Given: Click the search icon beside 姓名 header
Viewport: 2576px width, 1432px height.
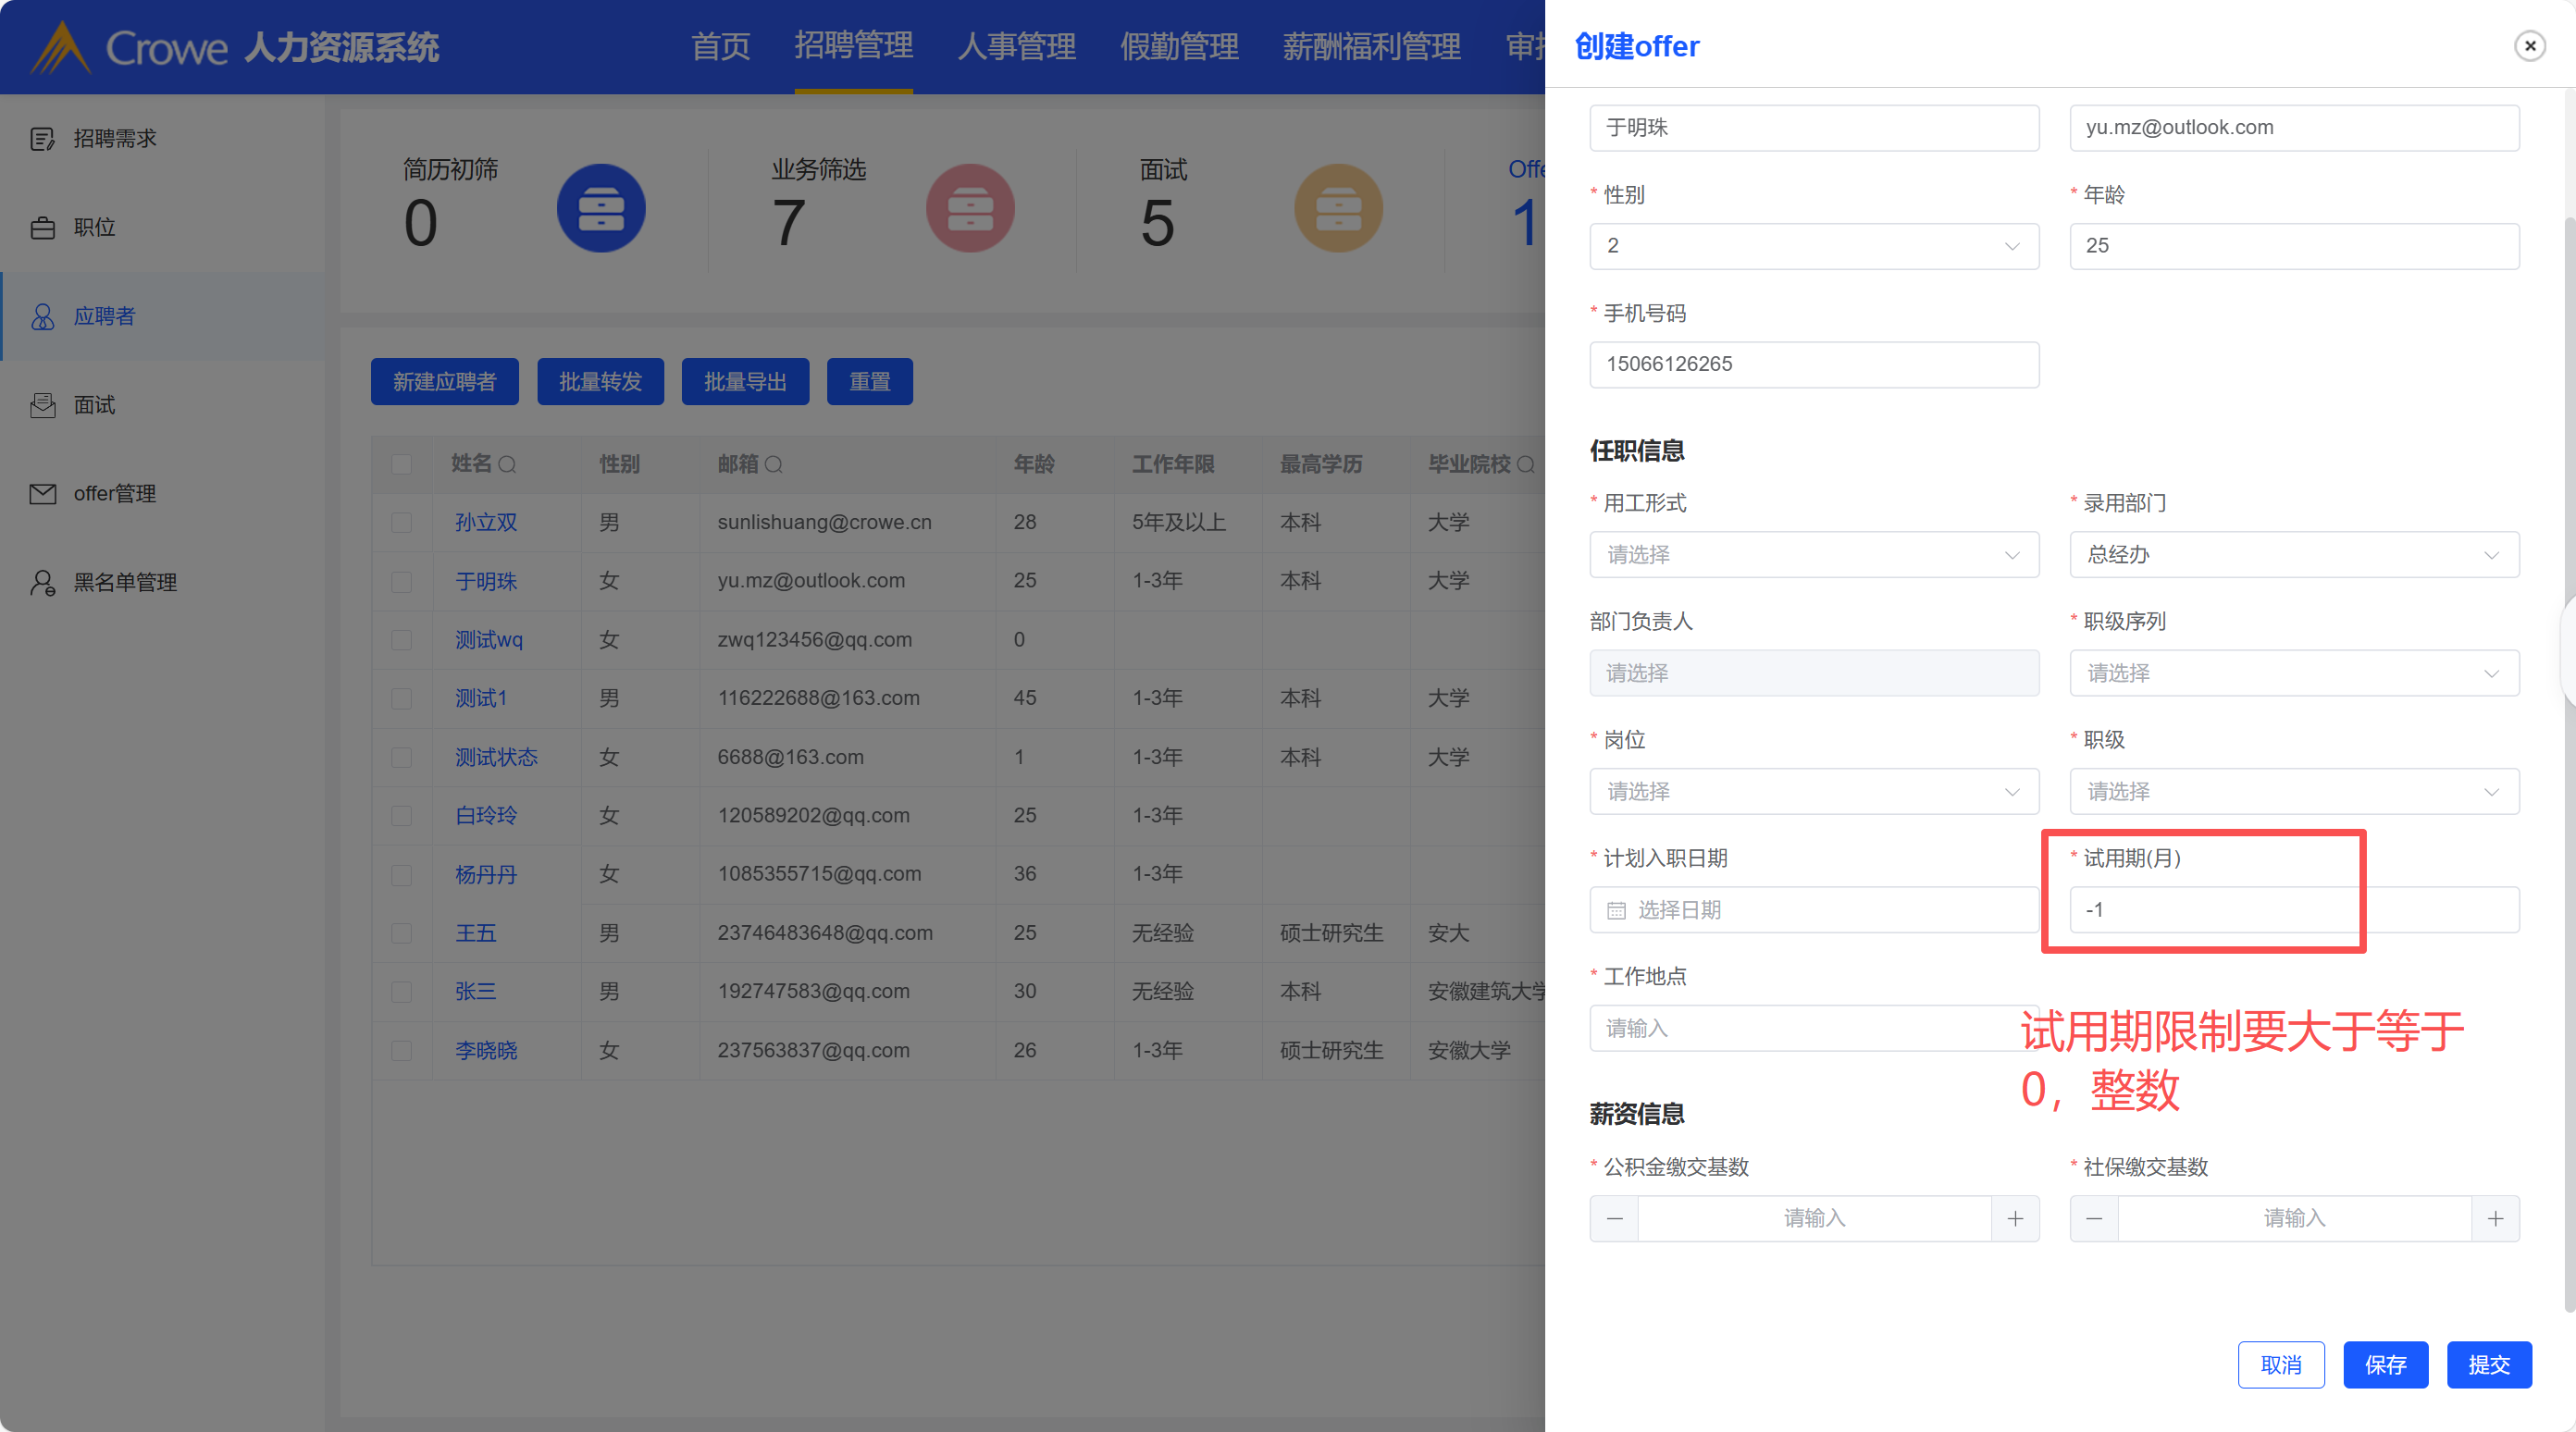Looking at the screenshot, I should 507,465.
